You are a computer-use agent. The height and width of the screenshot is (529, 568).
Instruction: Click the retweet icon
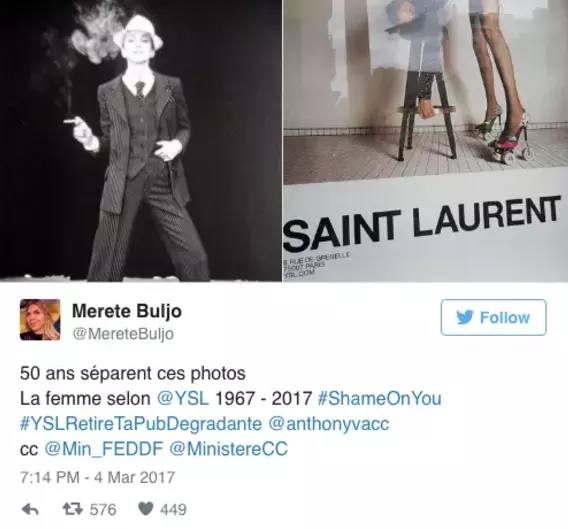click(73, 509)
